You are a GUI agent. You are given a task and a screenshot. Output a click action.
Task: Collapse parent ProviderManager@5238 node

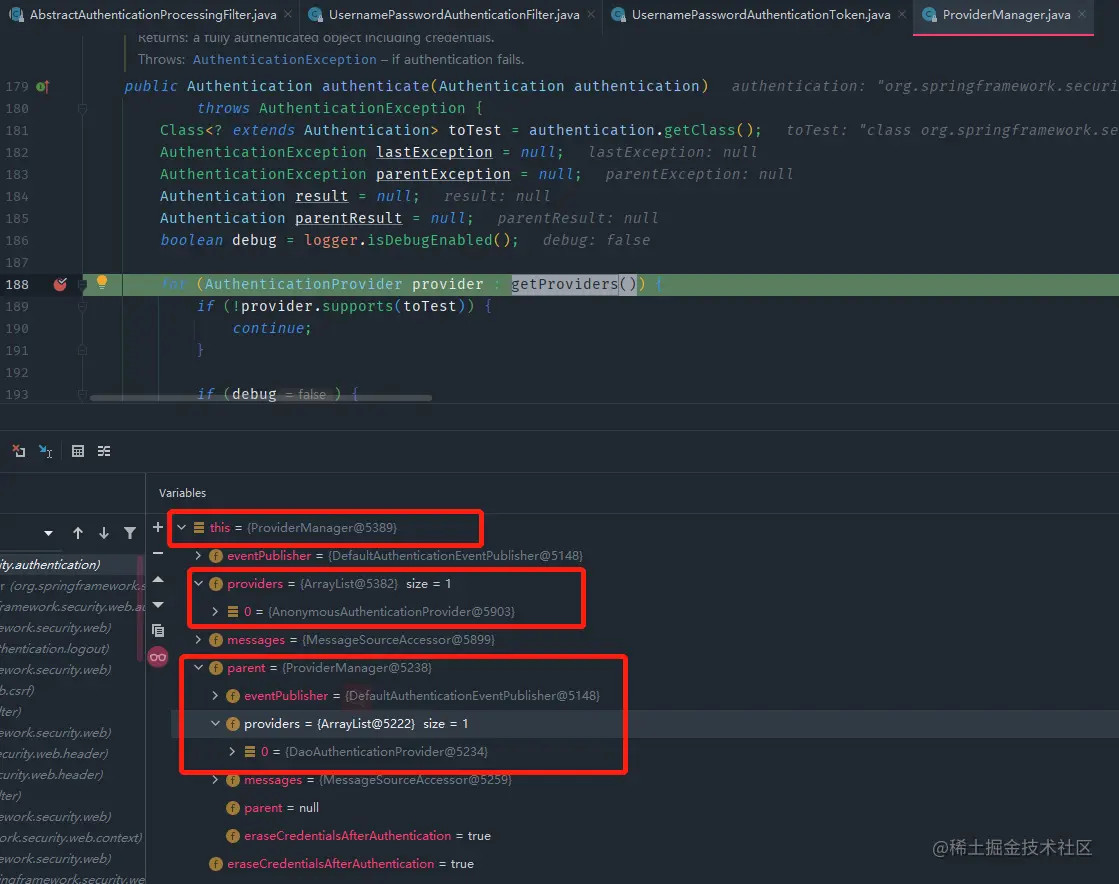(x=198, y=668)
